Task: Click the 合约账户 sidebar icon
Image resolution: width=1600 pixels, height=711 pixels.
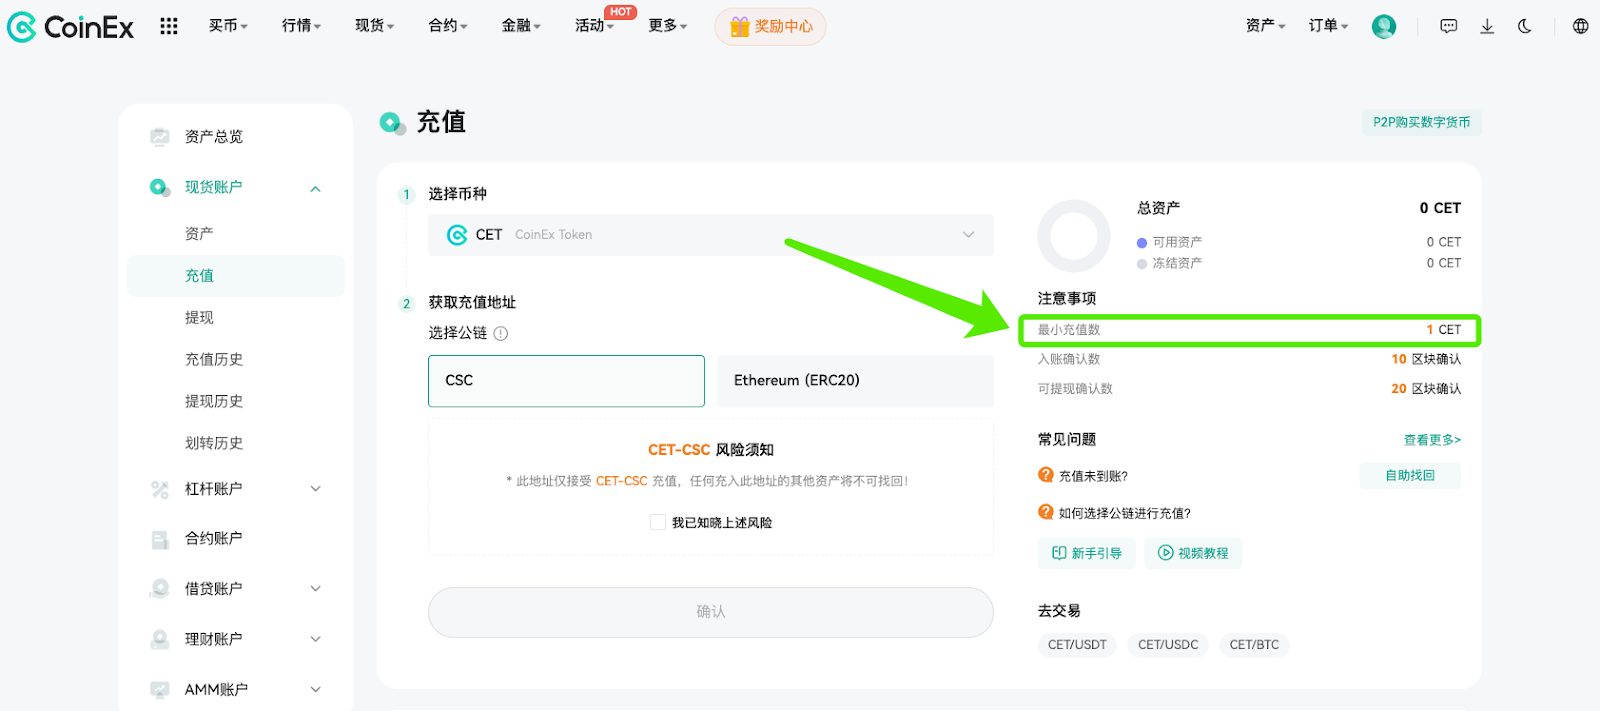Action: point(159,539)
